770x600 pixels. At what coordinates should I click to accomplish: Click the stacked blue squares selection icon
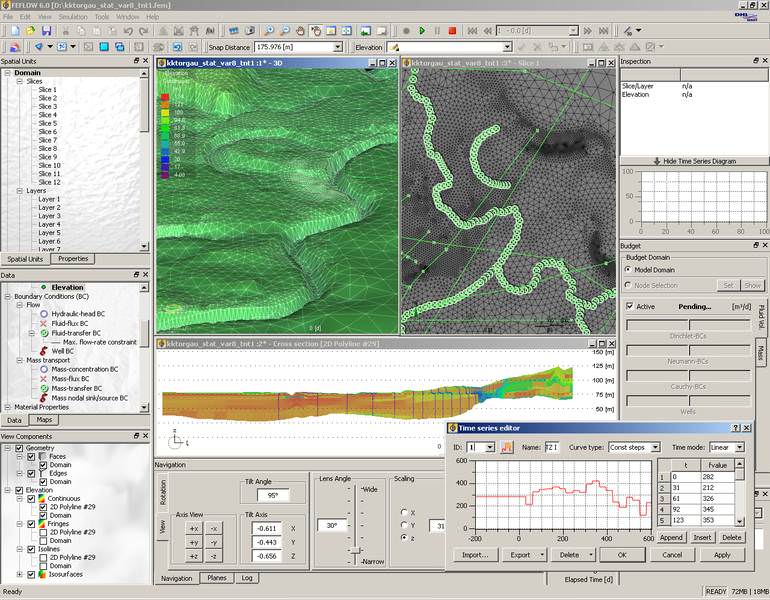(119, 47)
